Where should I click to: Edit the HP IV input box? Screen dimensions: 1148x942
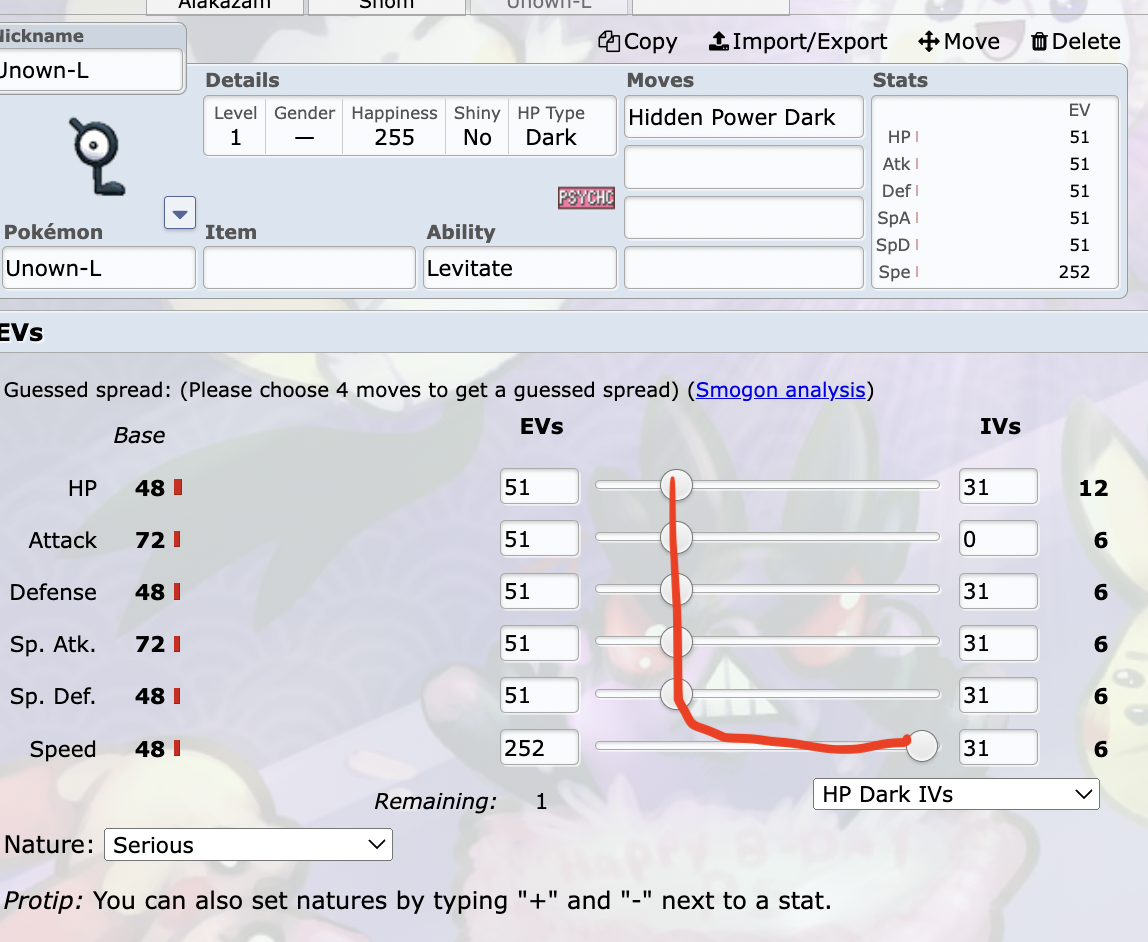click(999, 487)
